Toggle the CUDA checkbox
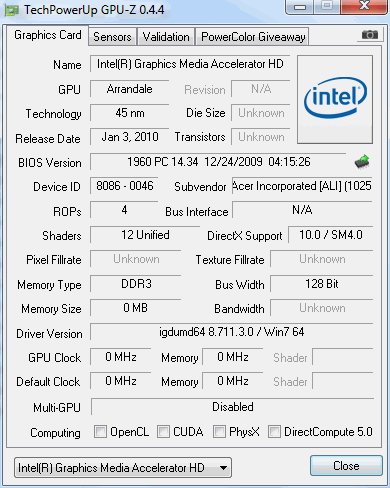 pyautogui.click(x=163, y=431)
